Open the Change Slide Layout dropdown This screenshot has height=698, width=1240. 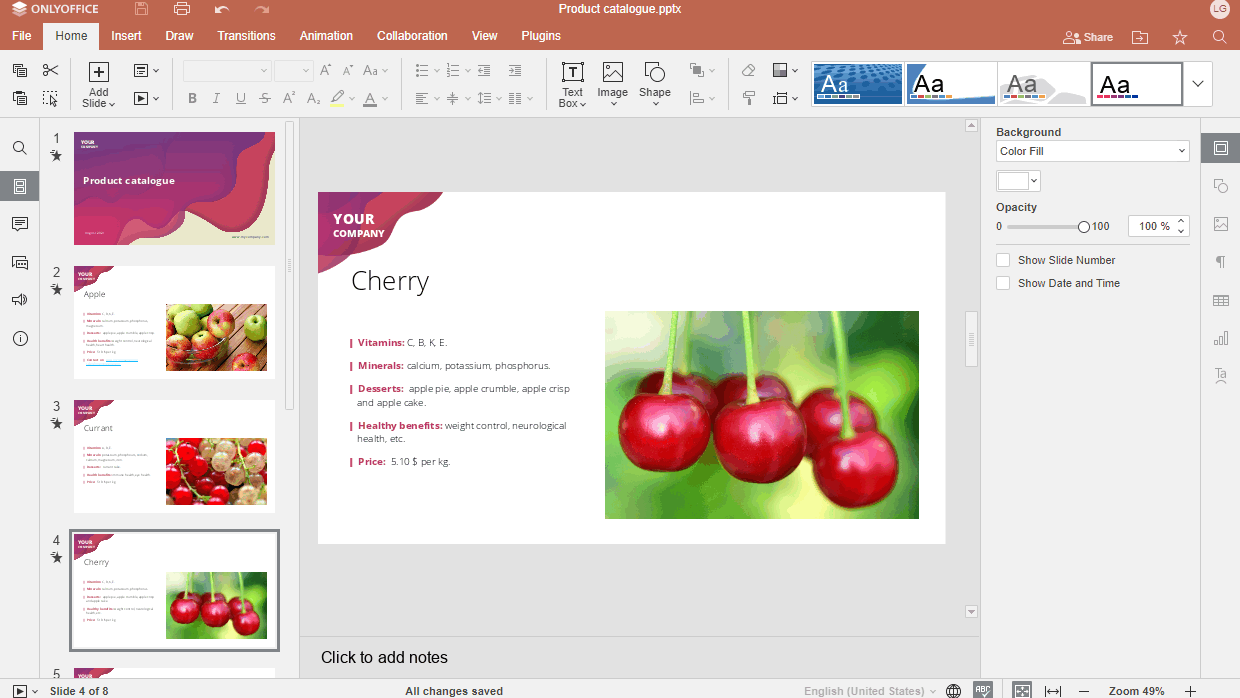pyautogui.click(x=146, y=71)
